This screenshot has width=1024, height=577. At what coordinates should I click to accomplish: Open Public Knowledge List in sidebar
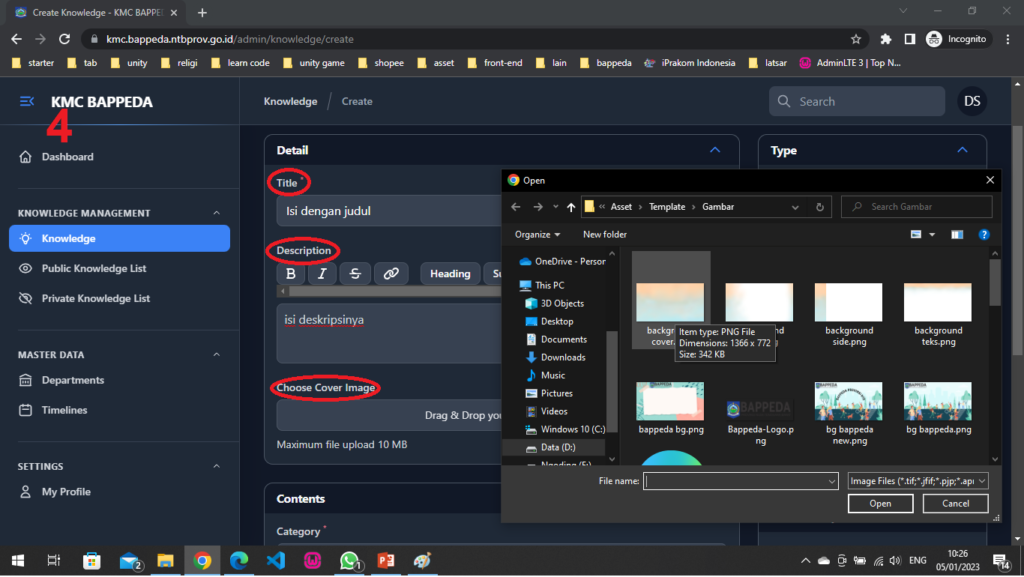[x=94, y=268]
